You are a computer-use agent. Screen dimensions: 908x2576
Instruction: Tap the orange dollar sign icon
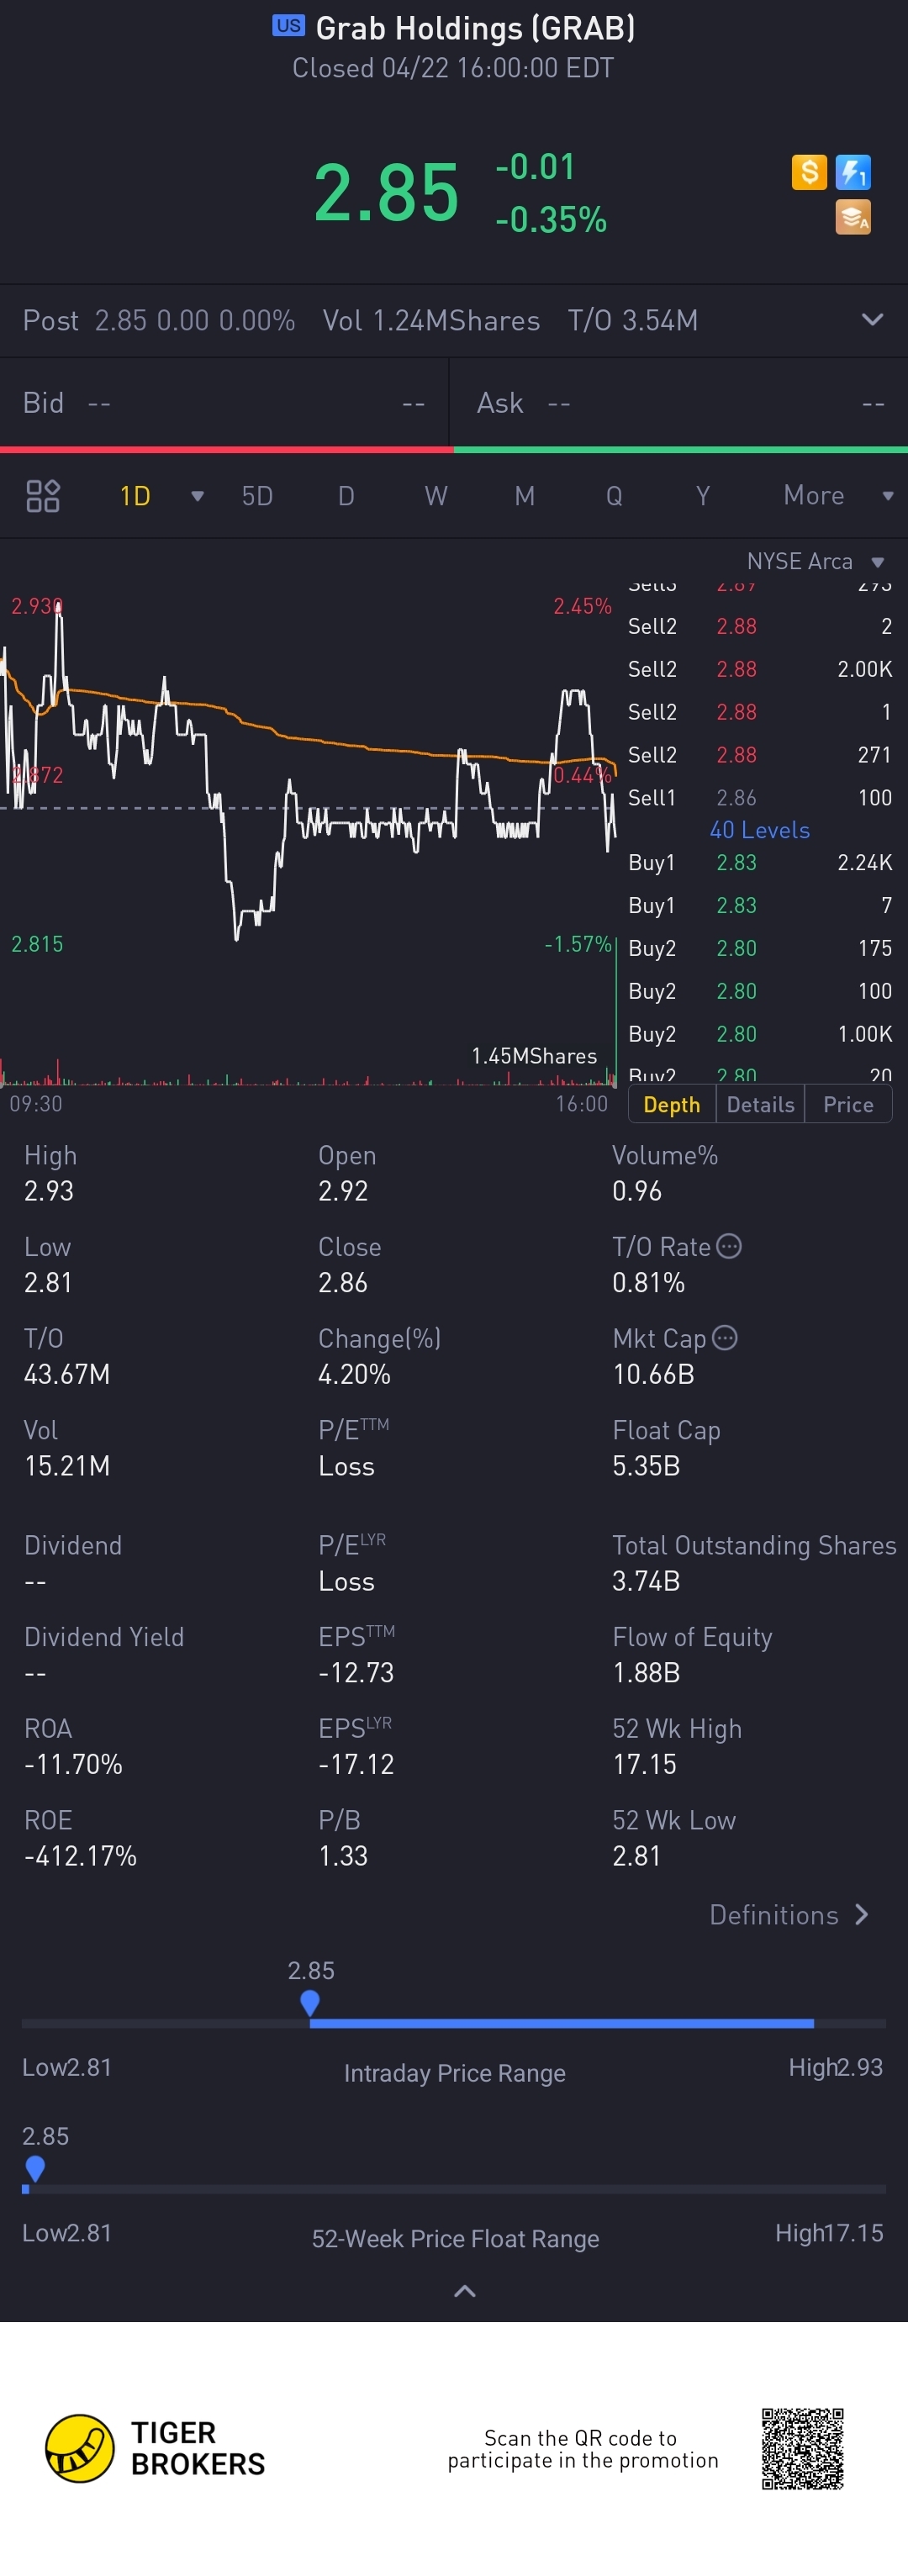tap(809, 172)
